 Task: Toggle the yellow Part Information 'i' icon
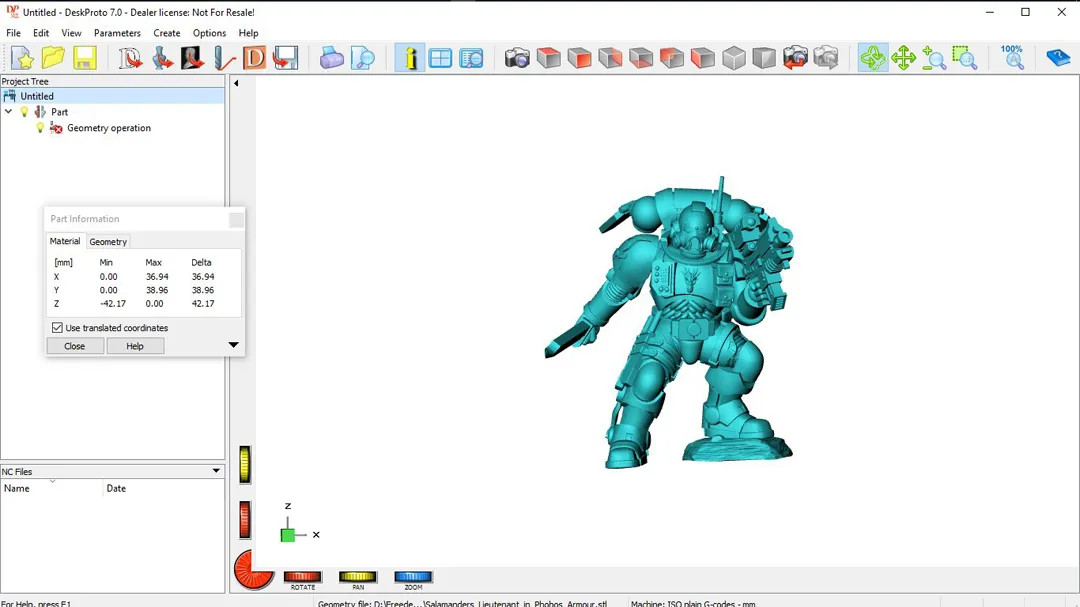coord(410,58)
